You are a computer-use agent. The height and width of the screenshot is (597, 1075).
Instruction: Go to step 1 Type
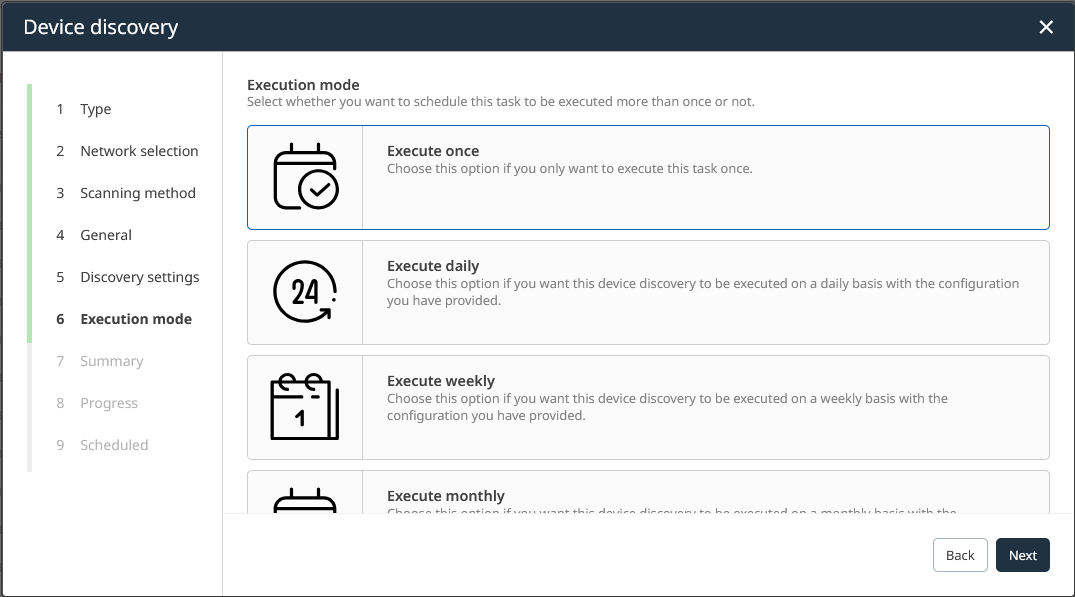(96, 109)
